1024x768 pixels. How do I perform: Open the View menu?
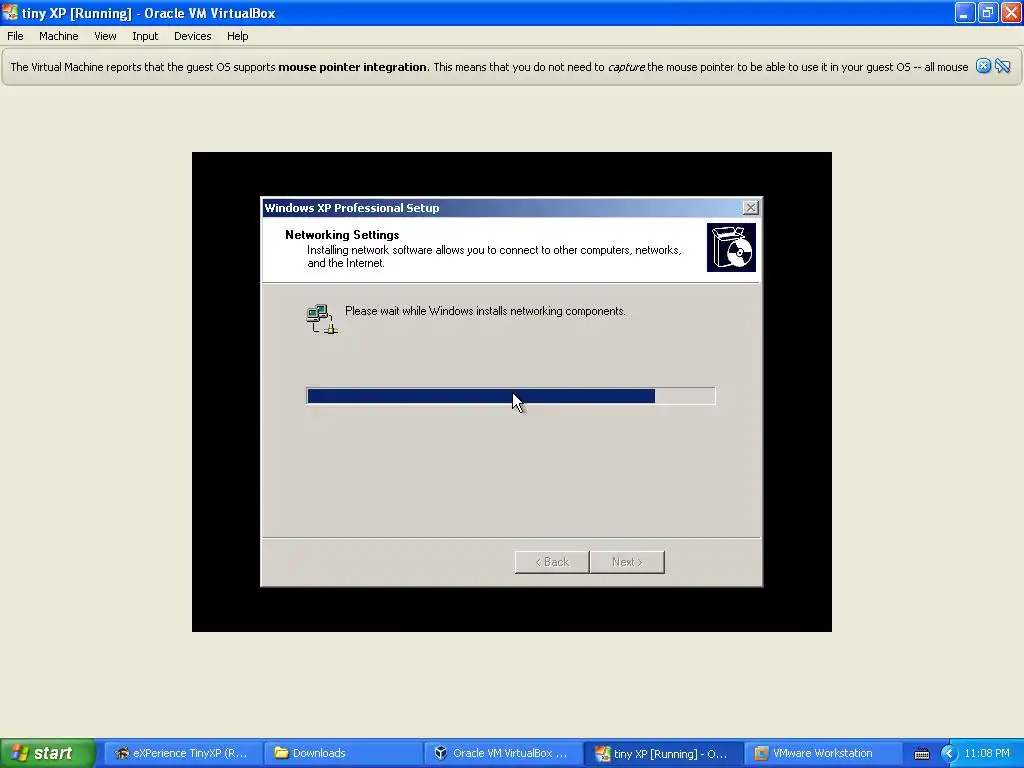[x=105, y=36]
